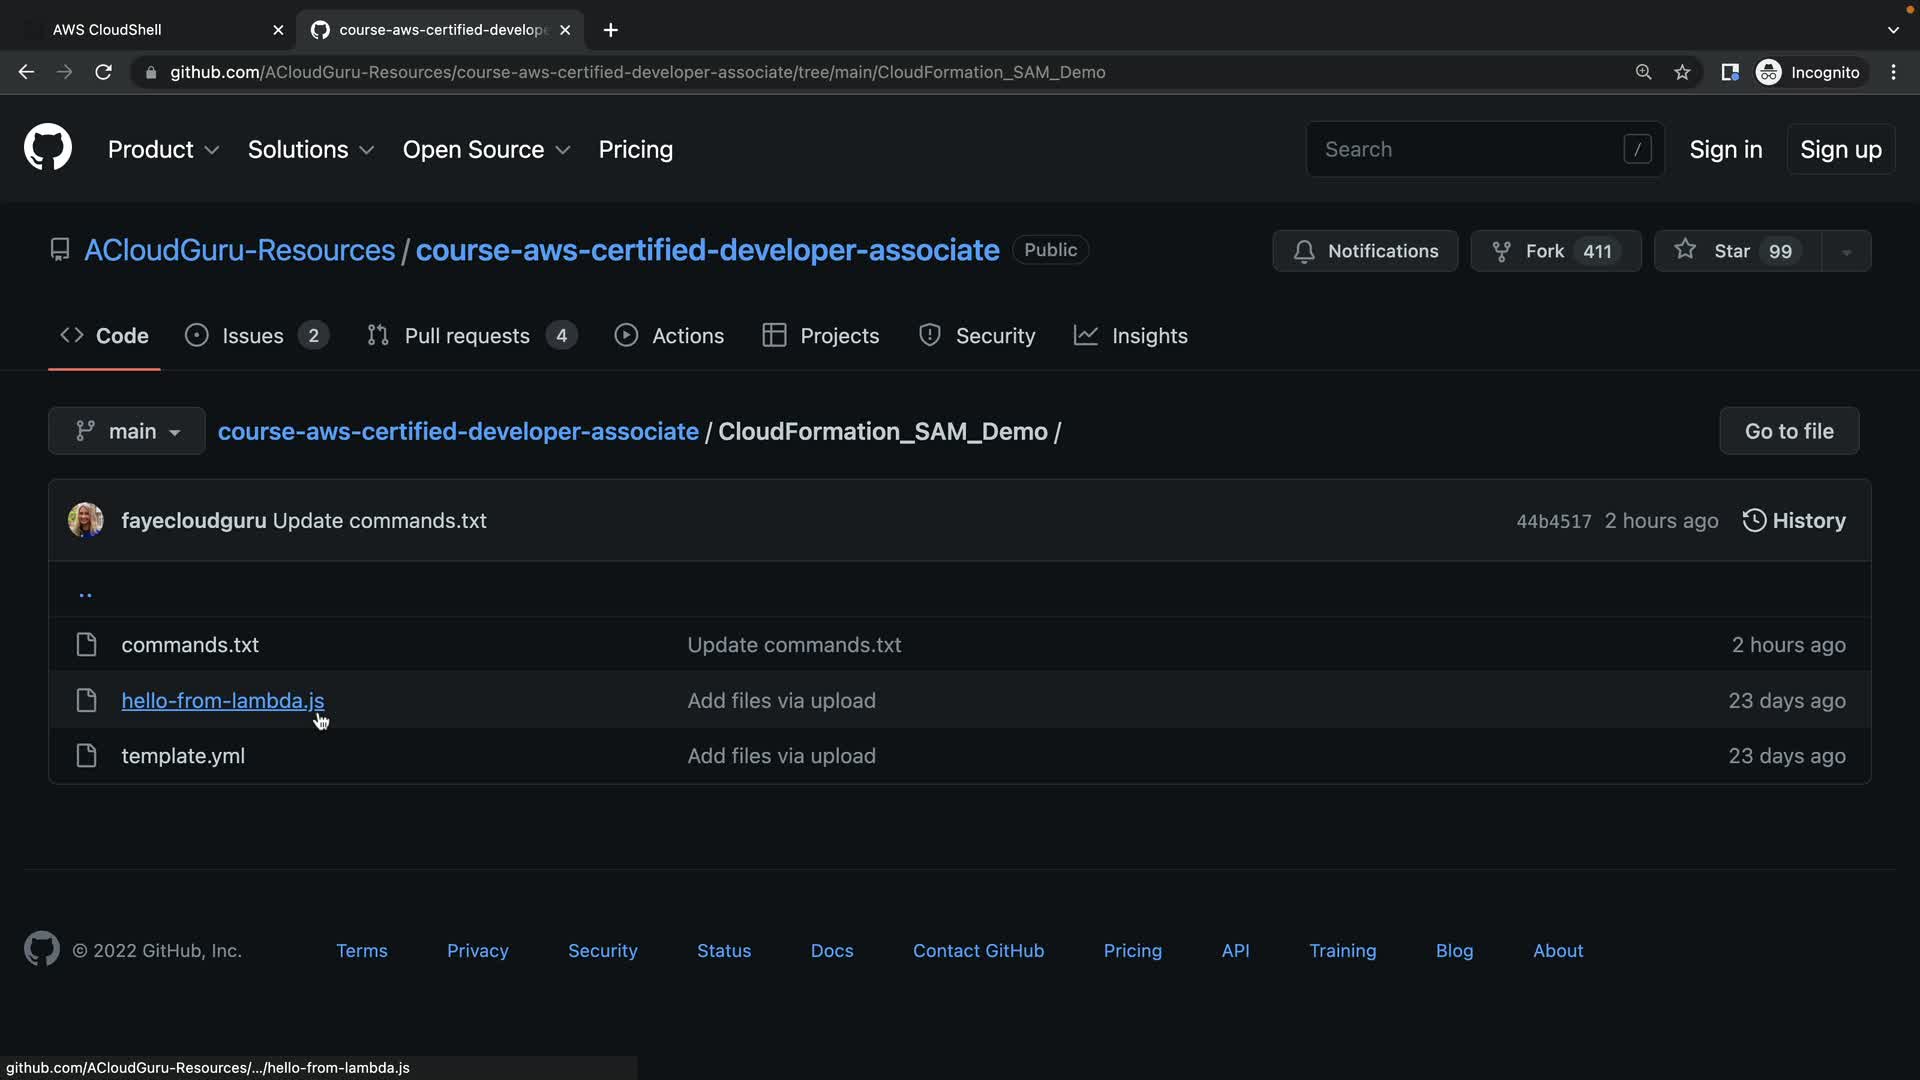Click the Go to file button
The width and height of the screenshot is (1920, 1080).
1788,431
